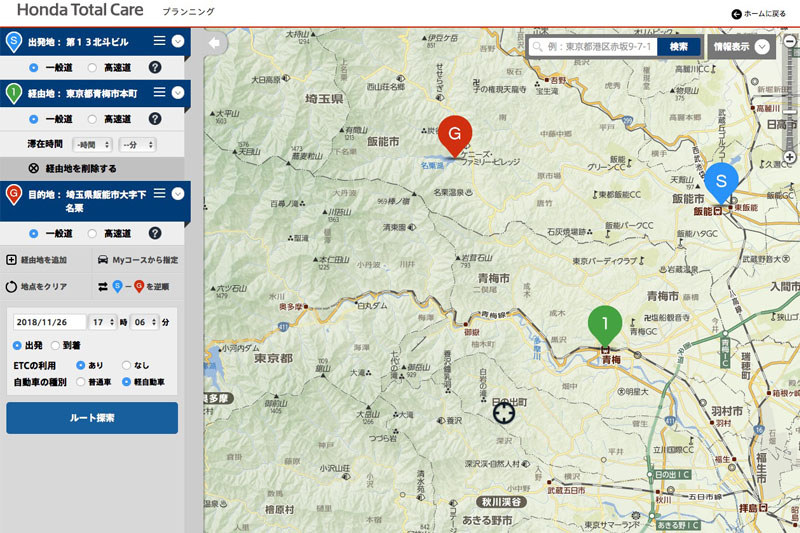The image size is (800, 533).
Task: Expand the 経由地 chevron dropdown
Action: click(178, 92)
